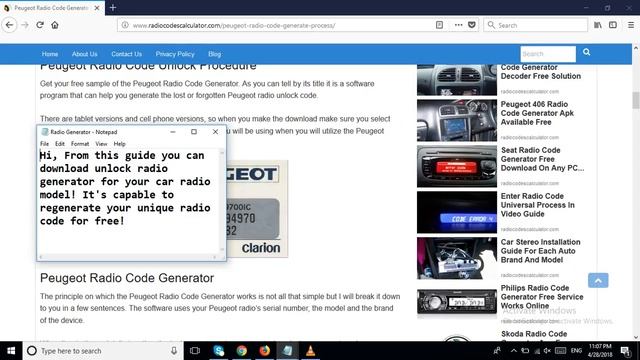
Task: Open Notepad Help menu
Action: pyautogui.click(x=119, y=144)
